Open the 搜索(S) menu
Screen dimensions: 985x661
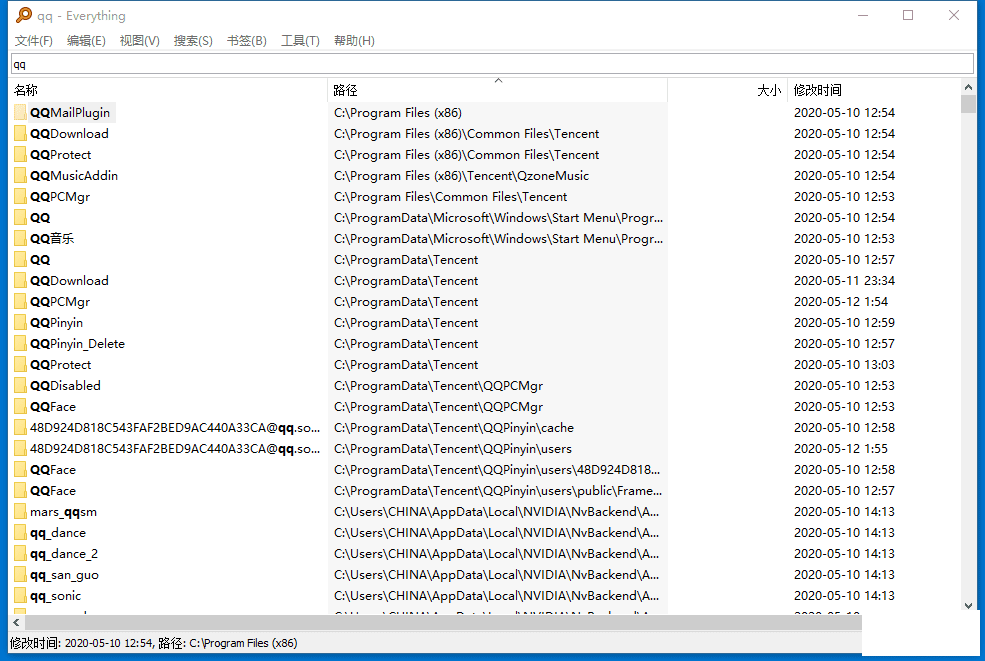193,41
